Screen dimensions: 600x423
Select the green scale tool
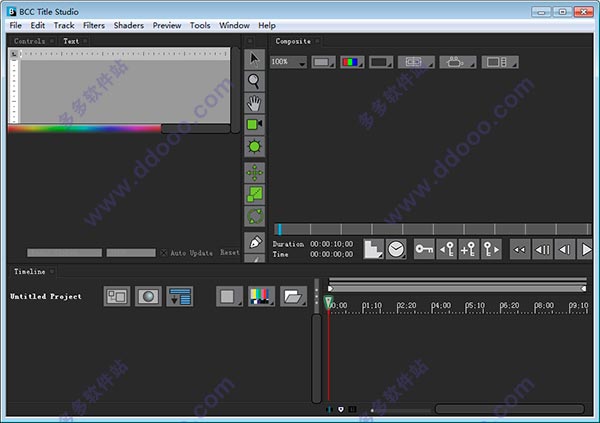[x=254, y=194]
